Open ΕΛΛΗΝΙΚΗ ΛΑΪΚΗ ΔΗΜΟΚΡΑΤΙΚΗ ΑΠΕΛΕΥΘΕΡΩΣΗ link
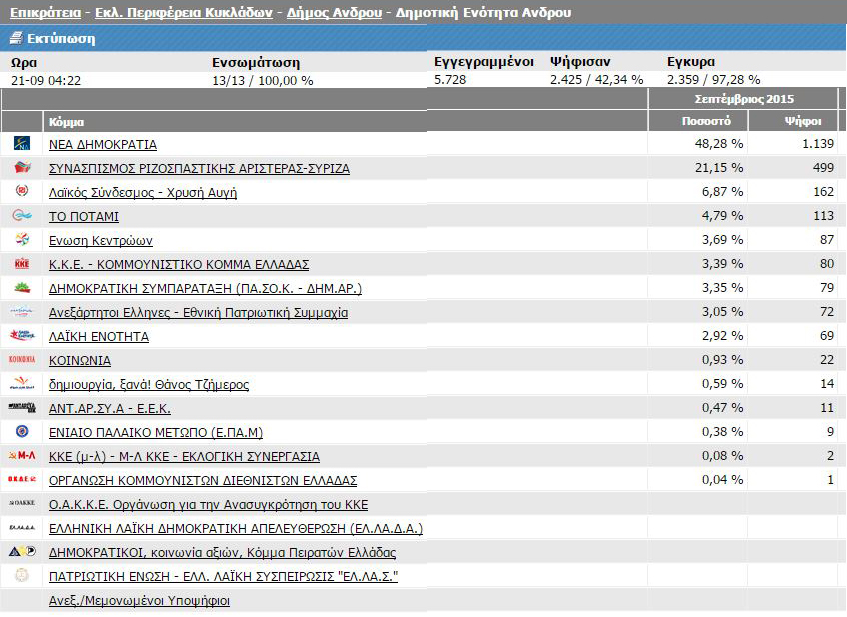Viewport: 847px width, 617px height. [x=236, y=528]
